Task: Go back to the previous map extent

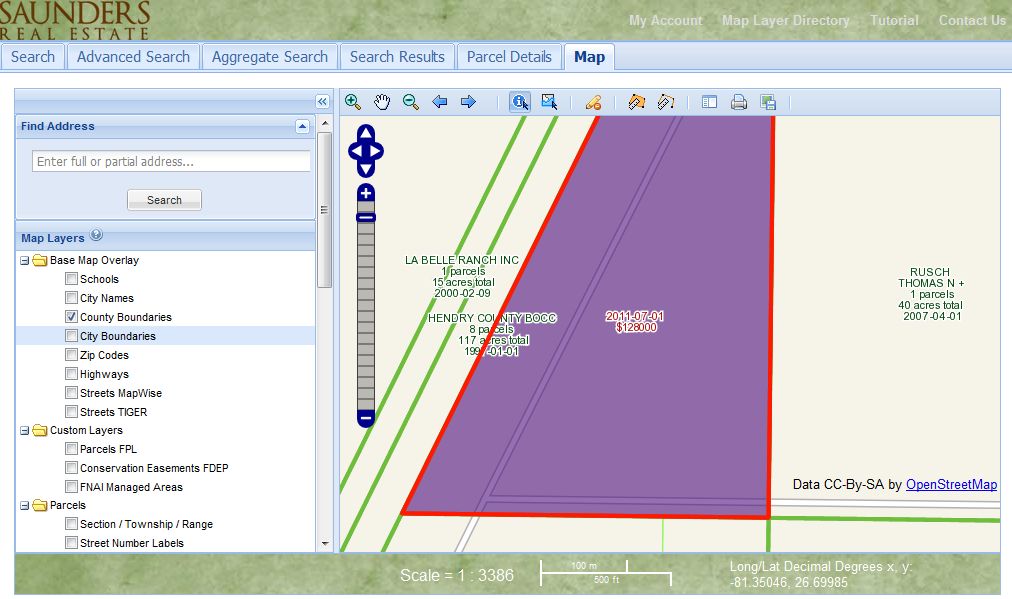Action: tap(439, 101)
